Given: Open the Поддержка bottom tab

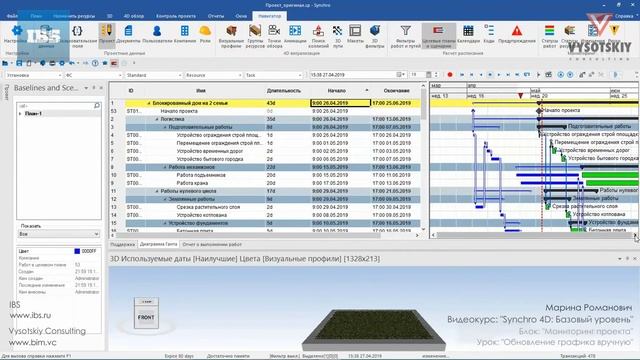Looking at the screenshot, I should 122,244.
